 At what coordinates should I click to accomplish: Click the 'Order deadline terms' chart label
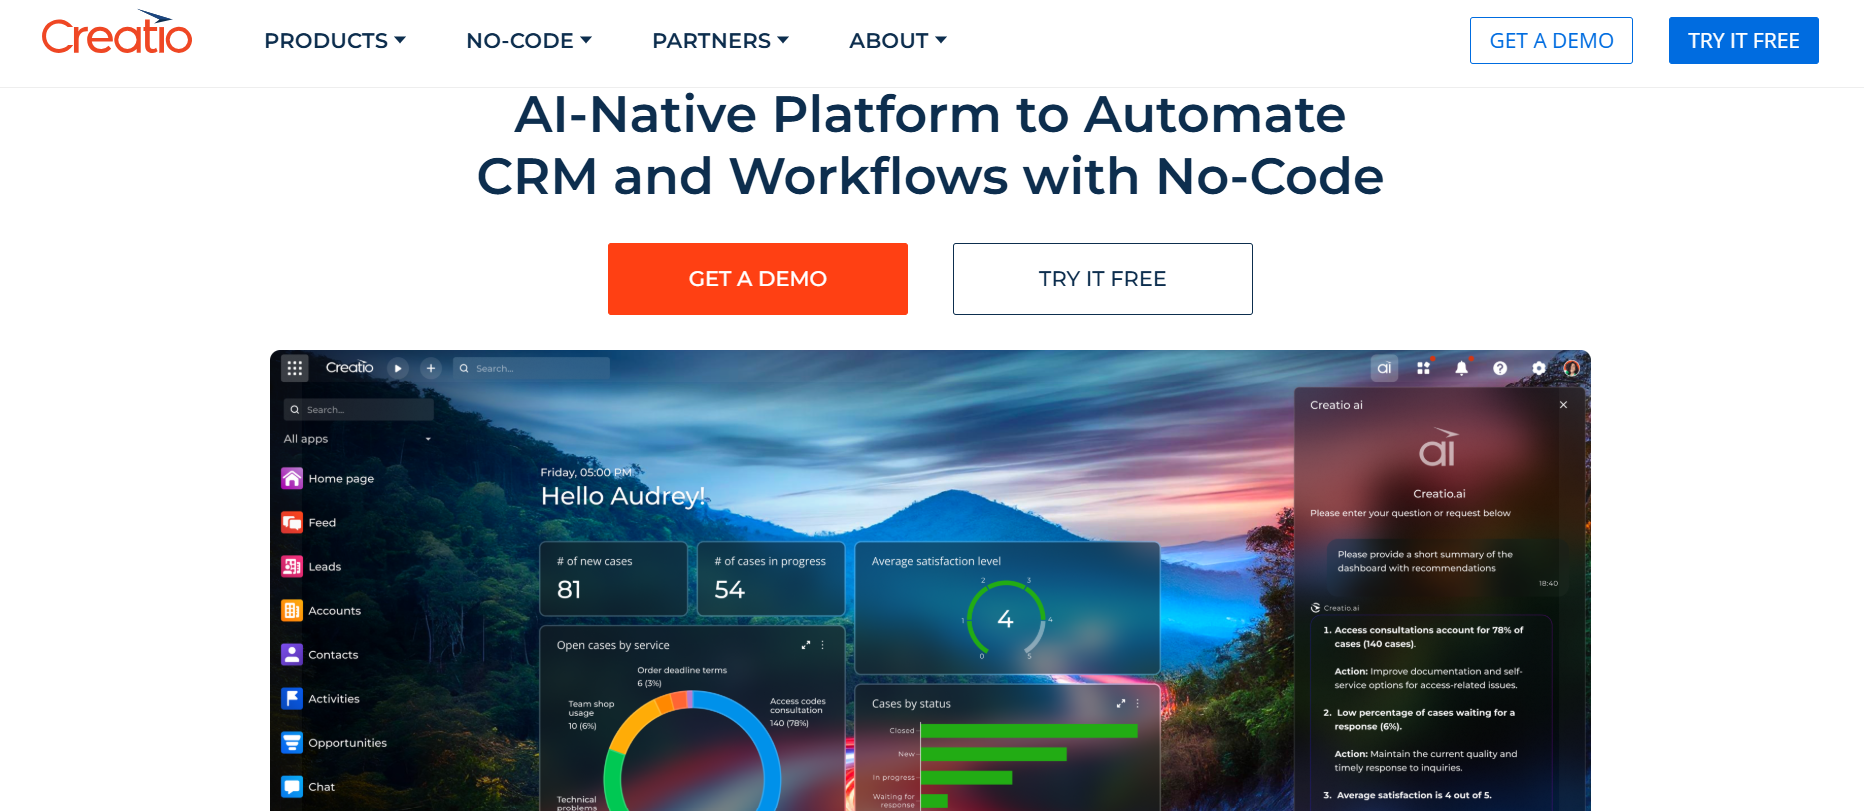682,670
